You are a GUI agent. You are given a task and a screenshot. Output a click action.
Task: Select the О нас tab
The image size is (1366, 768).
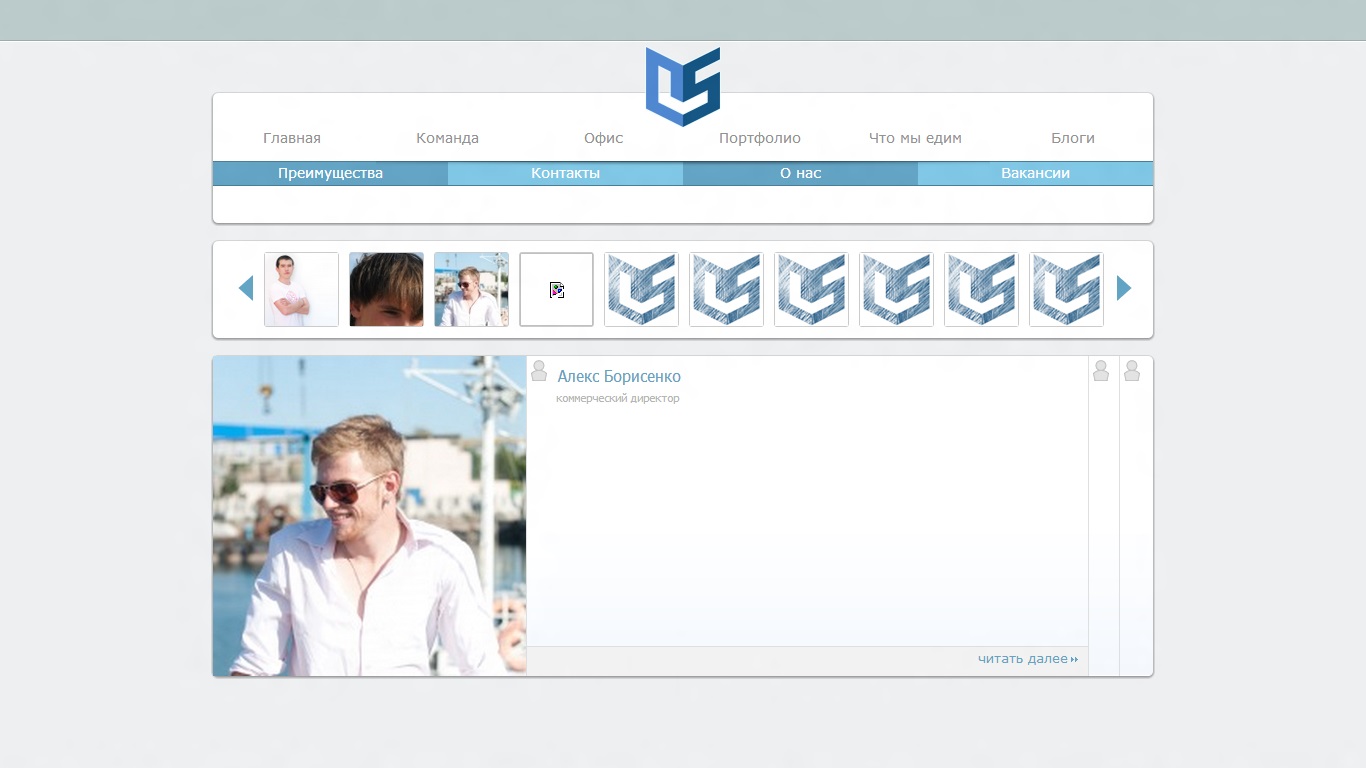(x=800, y=173)
